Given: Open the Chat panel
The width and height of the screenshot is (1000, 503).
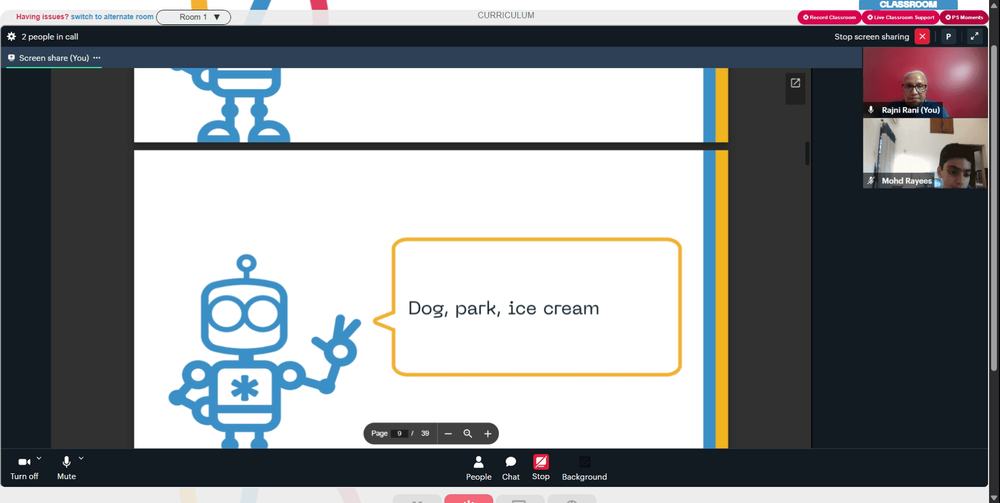Looking at the screenshot, I should 511,468.
